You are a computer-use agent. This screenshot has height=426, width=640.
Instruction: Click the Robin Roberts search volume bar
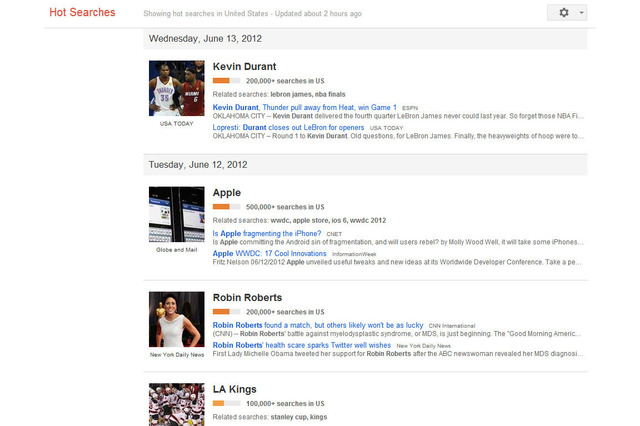click(227, 312)
